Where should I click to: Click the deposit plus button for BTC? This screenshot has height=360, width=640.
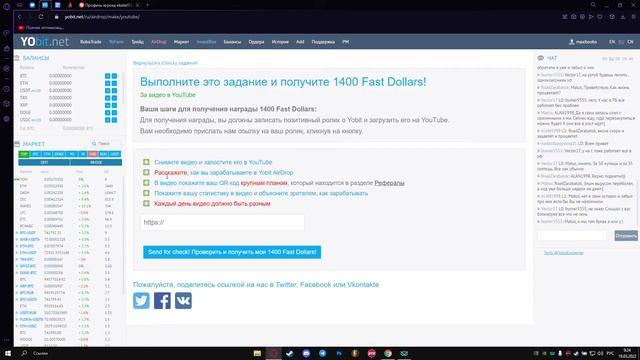pyautogui.click(x=108, y=76)
